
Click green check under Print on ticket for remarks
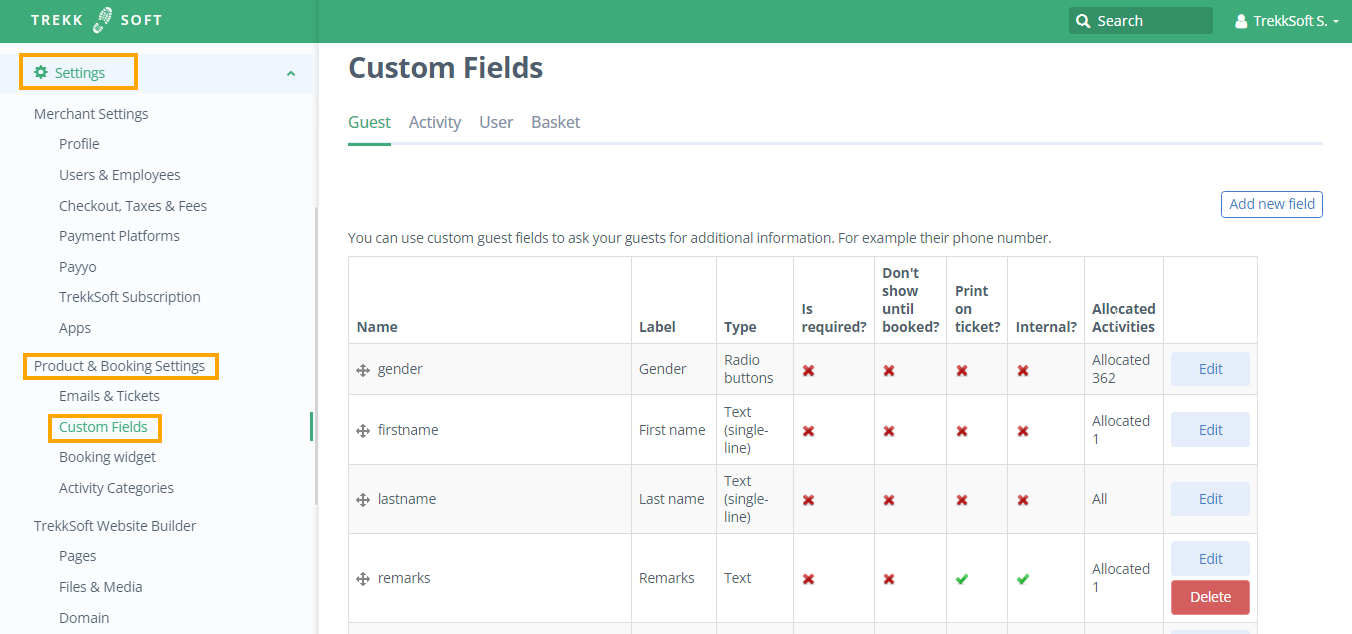[x=962, y=579]
